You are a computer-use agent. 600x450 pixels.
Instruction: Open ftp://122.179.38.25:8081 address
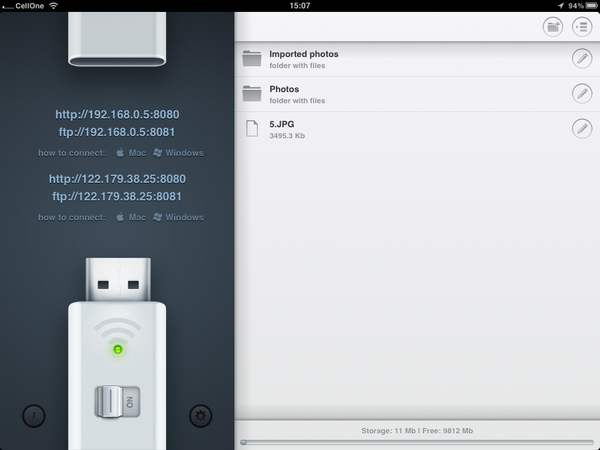pyautogui.click(x=117, y=196)
